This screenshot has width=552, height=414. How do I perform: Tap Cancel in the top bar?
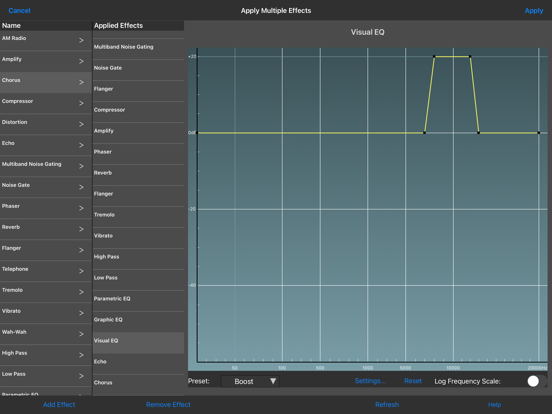pyautogui.click(x=19, y=11)
